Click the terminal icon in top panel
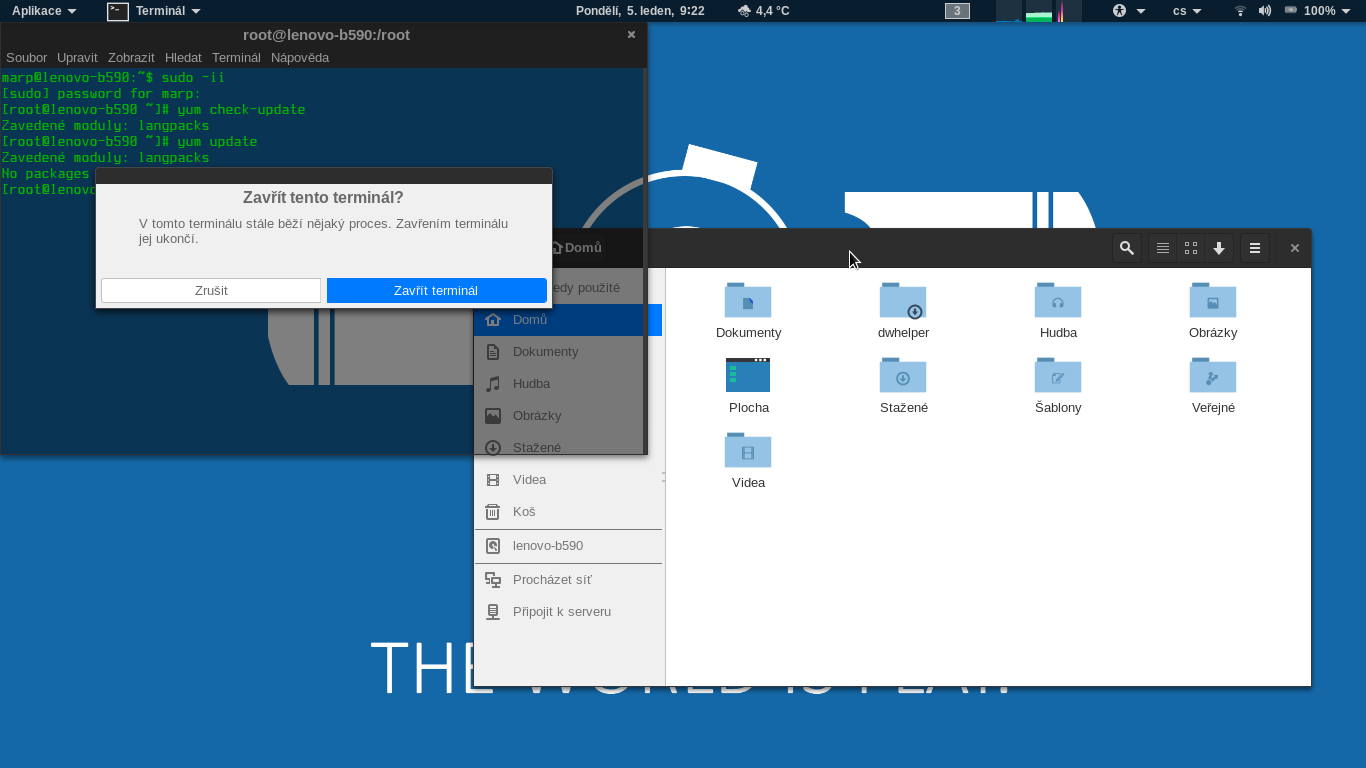The width and height of the screenshot is (1366, 768). click(x=118, y=11)
